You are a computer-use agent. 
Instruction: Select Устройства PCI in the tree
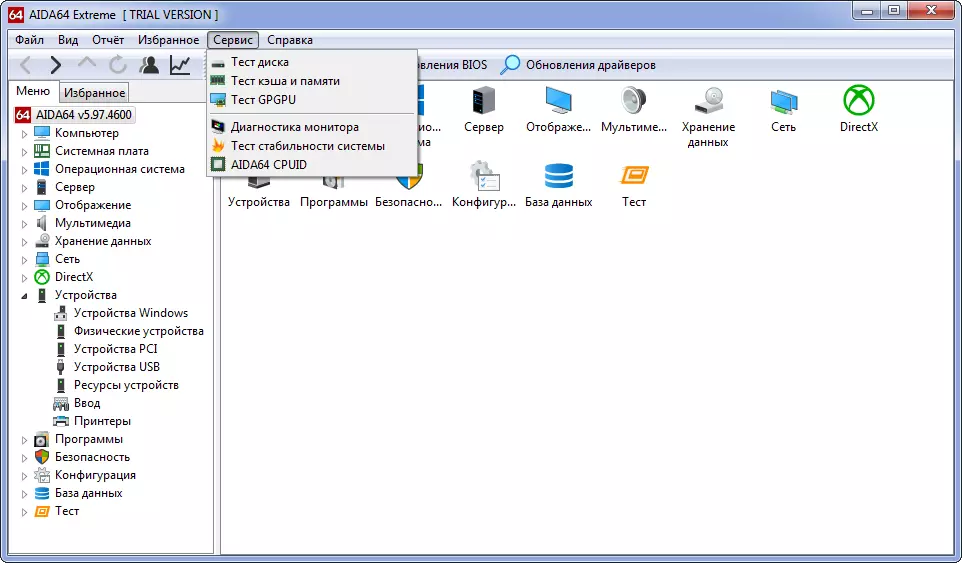[115, 349]
